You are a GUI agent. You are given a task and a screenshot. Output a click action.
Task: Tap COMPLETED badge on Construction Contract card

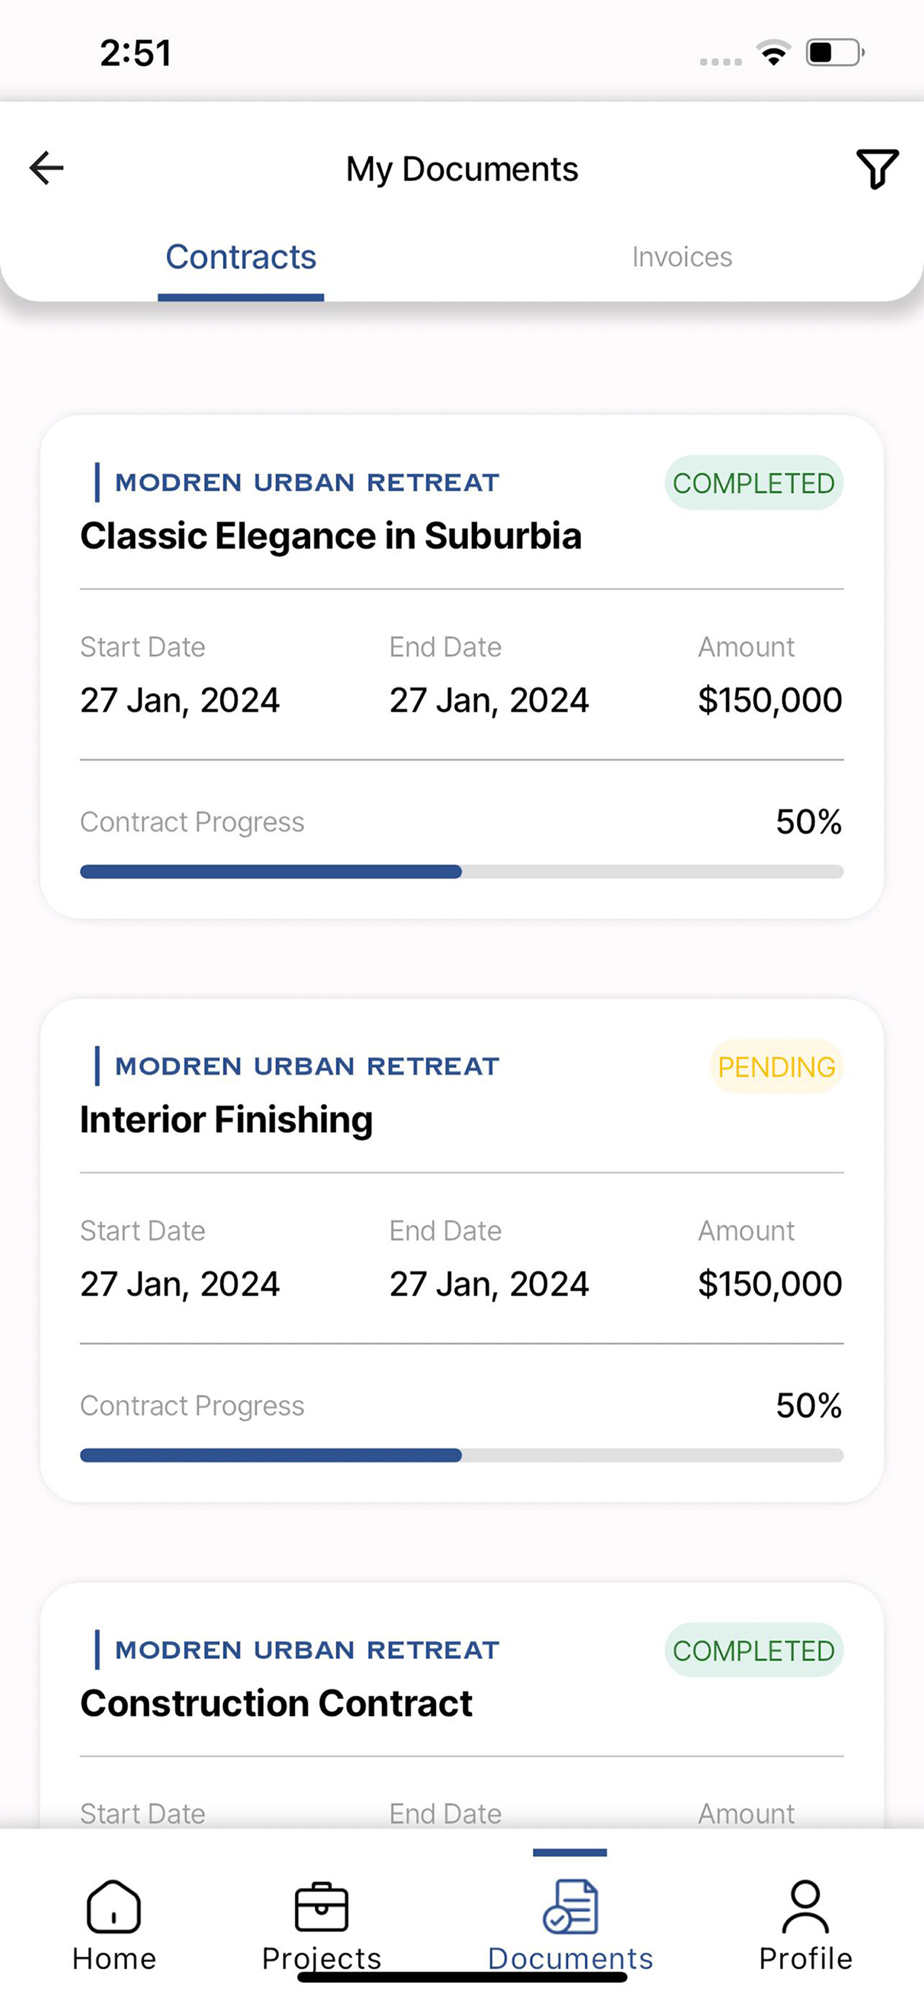point(753,1651)
